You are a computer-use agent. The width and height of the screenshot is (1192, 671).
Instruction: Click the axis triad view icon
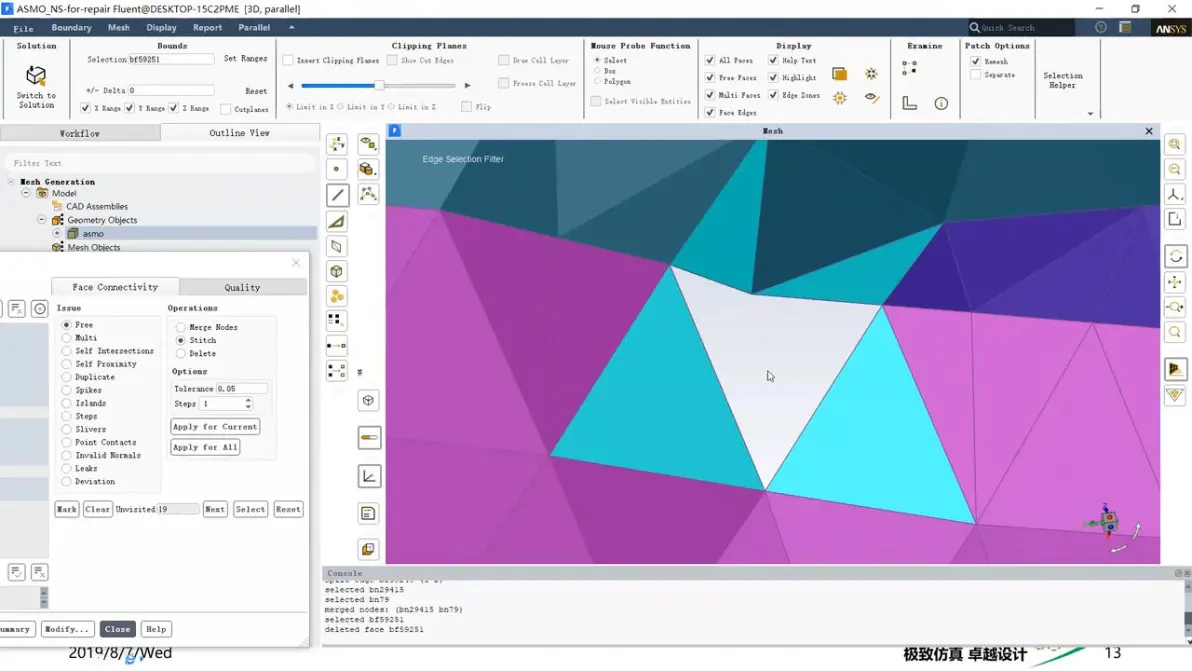tap(1175, 195)
